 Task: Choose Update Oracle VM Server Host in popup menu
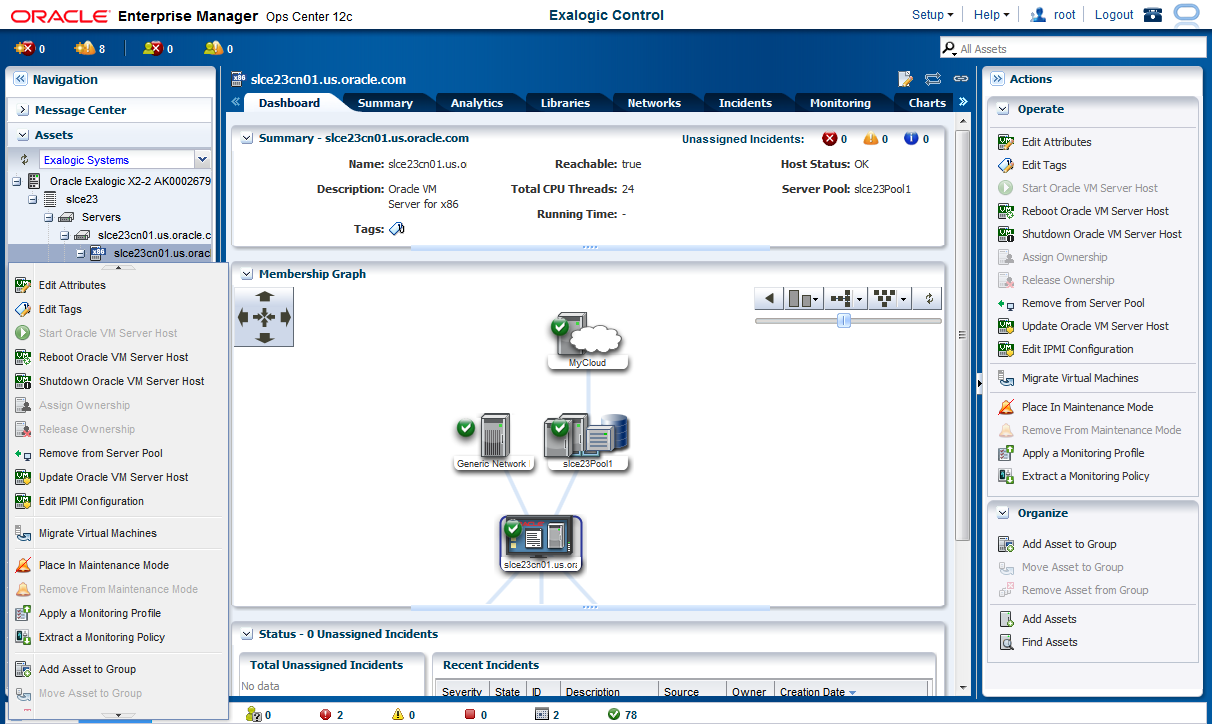(x=114, y=477)
